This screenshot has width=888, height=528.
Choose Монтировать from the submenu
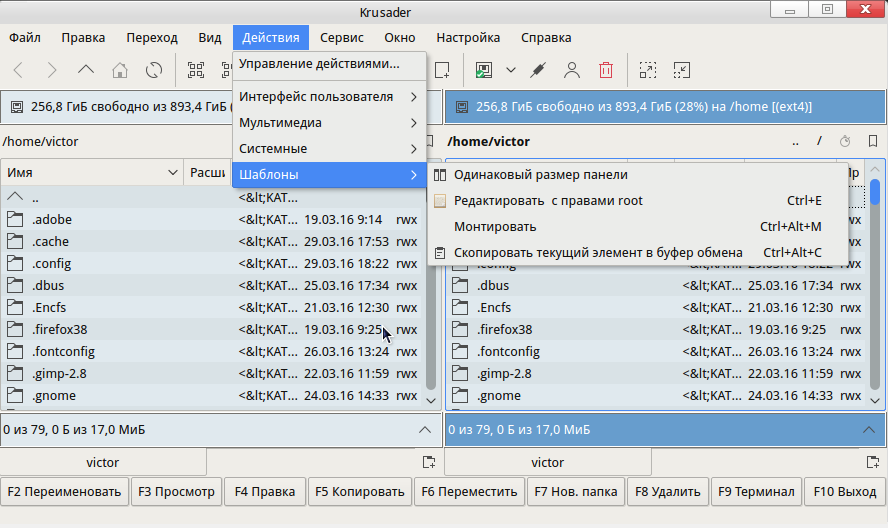pos(495,227)
